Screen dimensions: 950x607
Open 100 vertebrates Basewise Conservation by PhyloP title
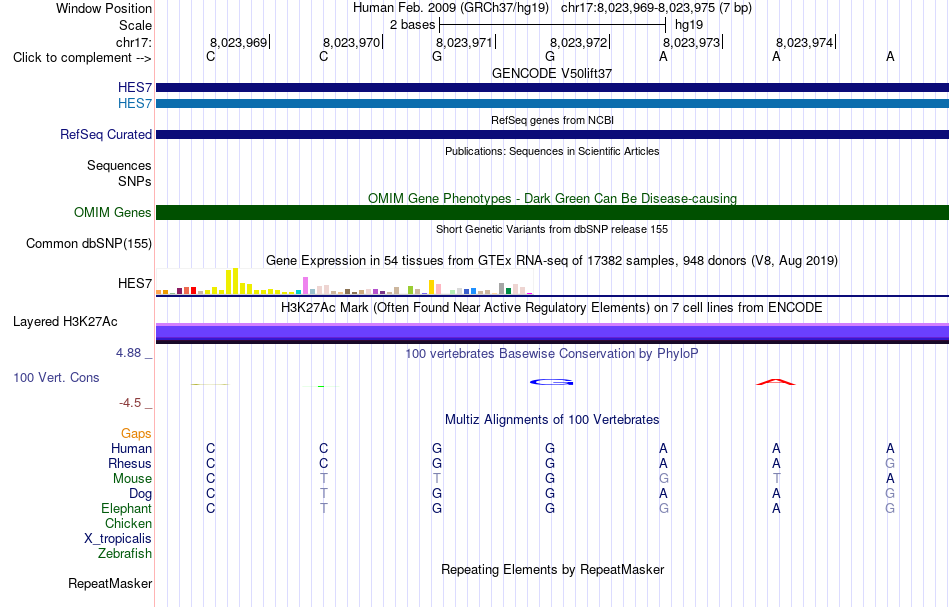(x=552, y=353)
